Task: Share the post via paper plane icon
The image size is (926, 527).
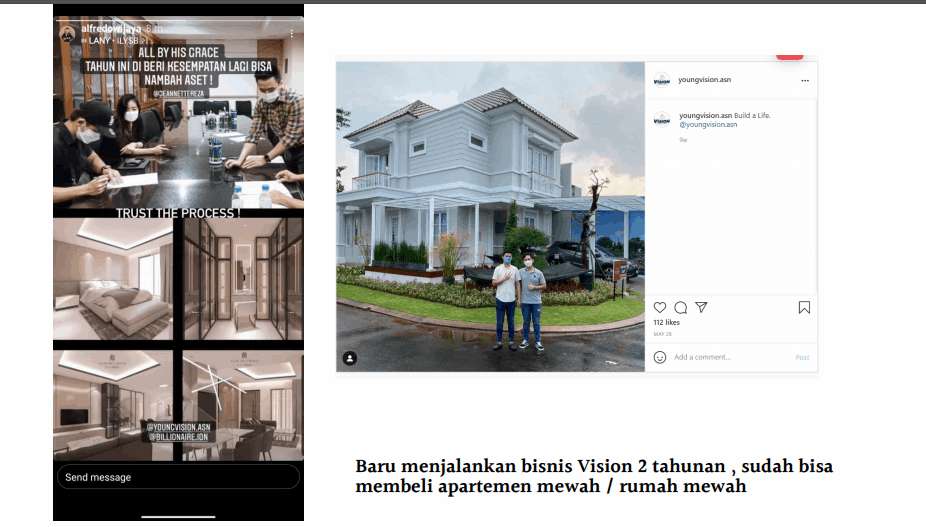Action: (x=701, y=308)
